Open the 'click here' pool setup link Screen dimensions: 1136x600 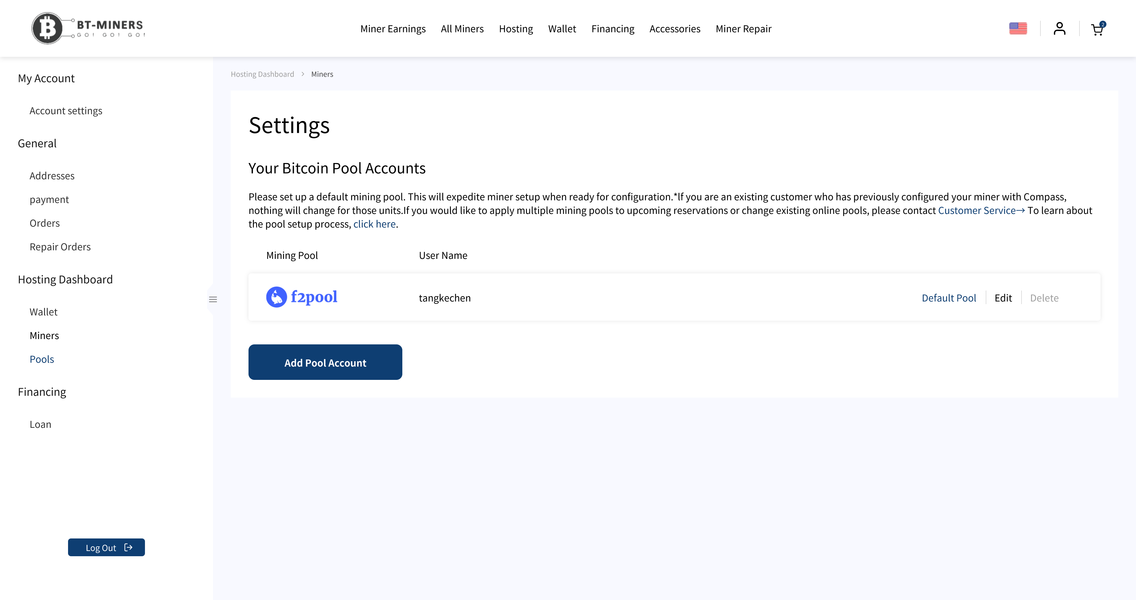coord(375,224)
